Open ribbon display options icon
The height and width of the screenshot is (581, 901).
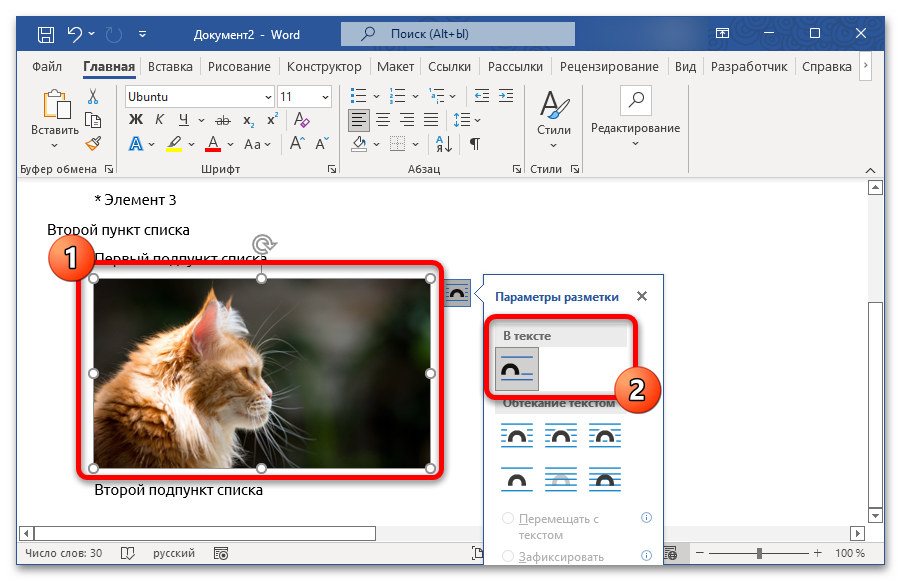pos(722,33)
